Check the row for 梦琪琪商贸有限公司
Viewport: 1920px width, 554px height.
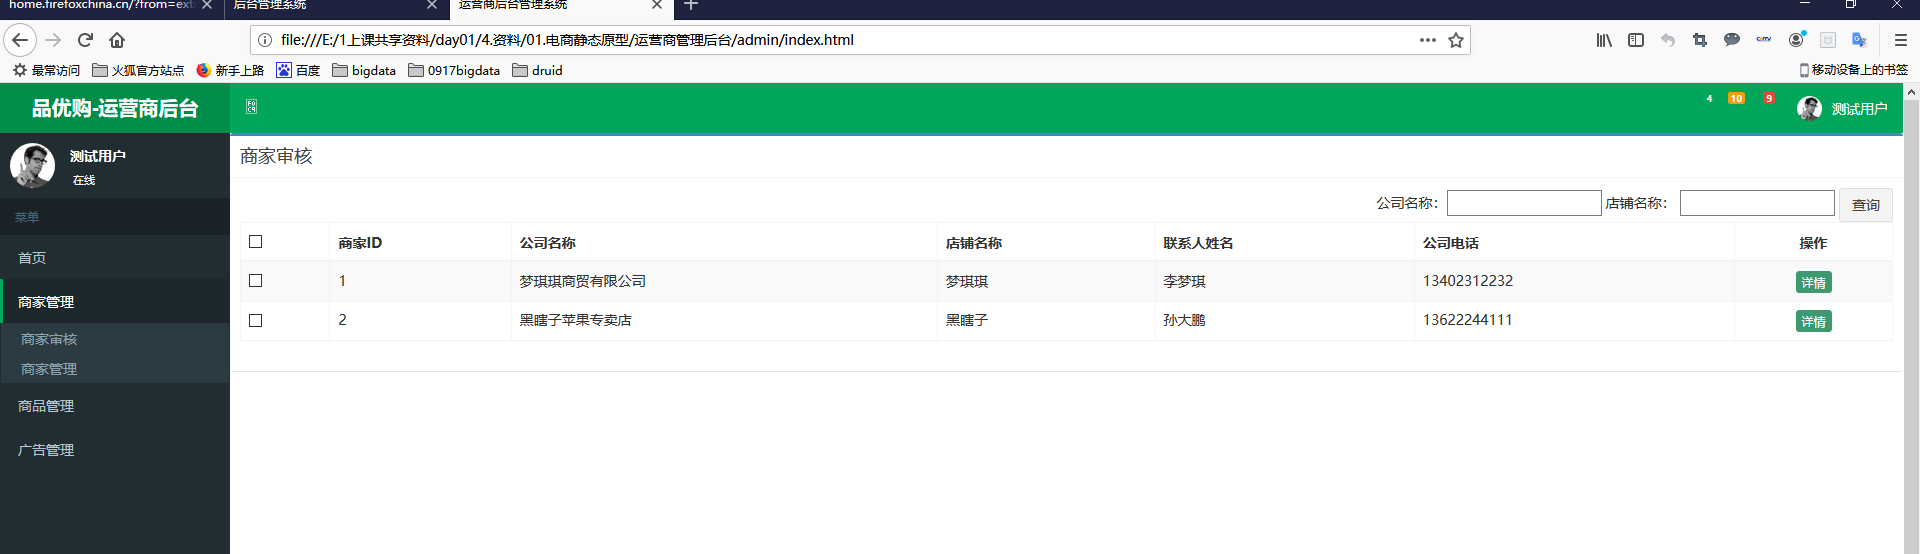coord(255,280)
